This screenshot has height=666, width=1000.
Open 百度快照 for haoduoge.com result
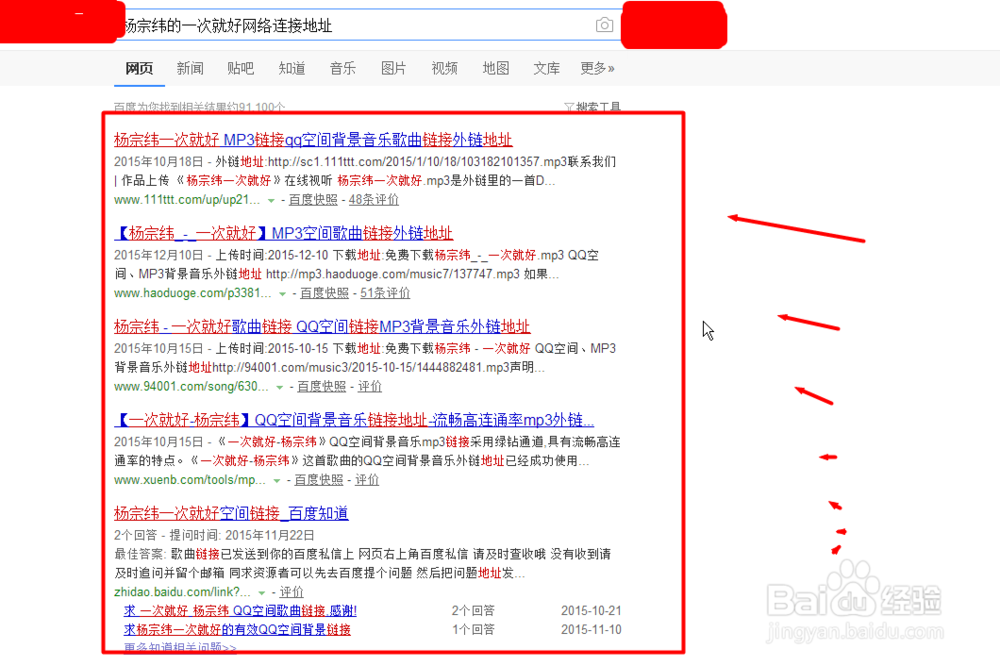325,293
